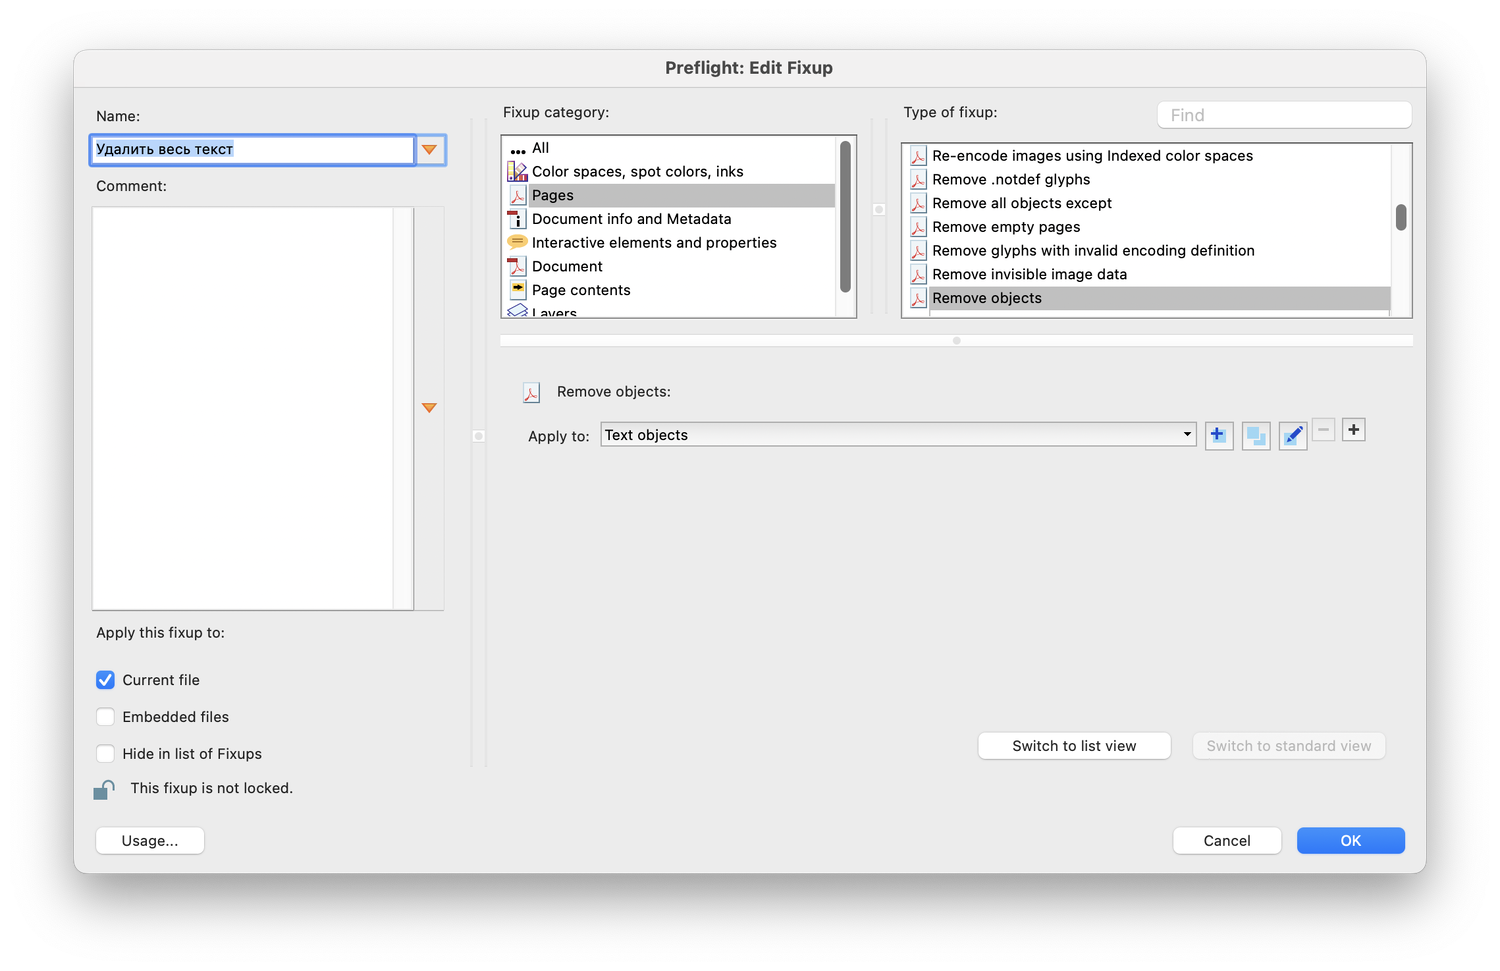1500x971 pixels.
Task: Click the icon beside Remove glyphs with invalid encoding
Action: coord(918,251)
